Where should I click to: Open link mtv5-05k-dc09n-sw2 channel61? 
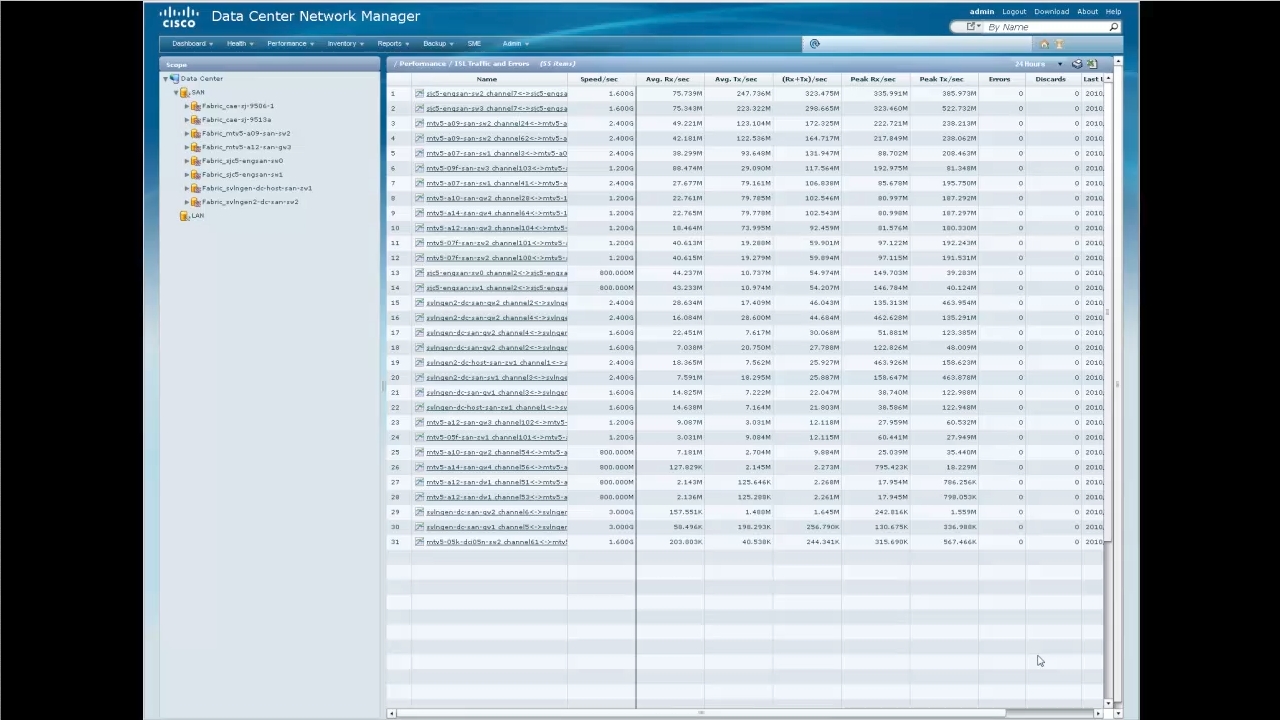496,542
